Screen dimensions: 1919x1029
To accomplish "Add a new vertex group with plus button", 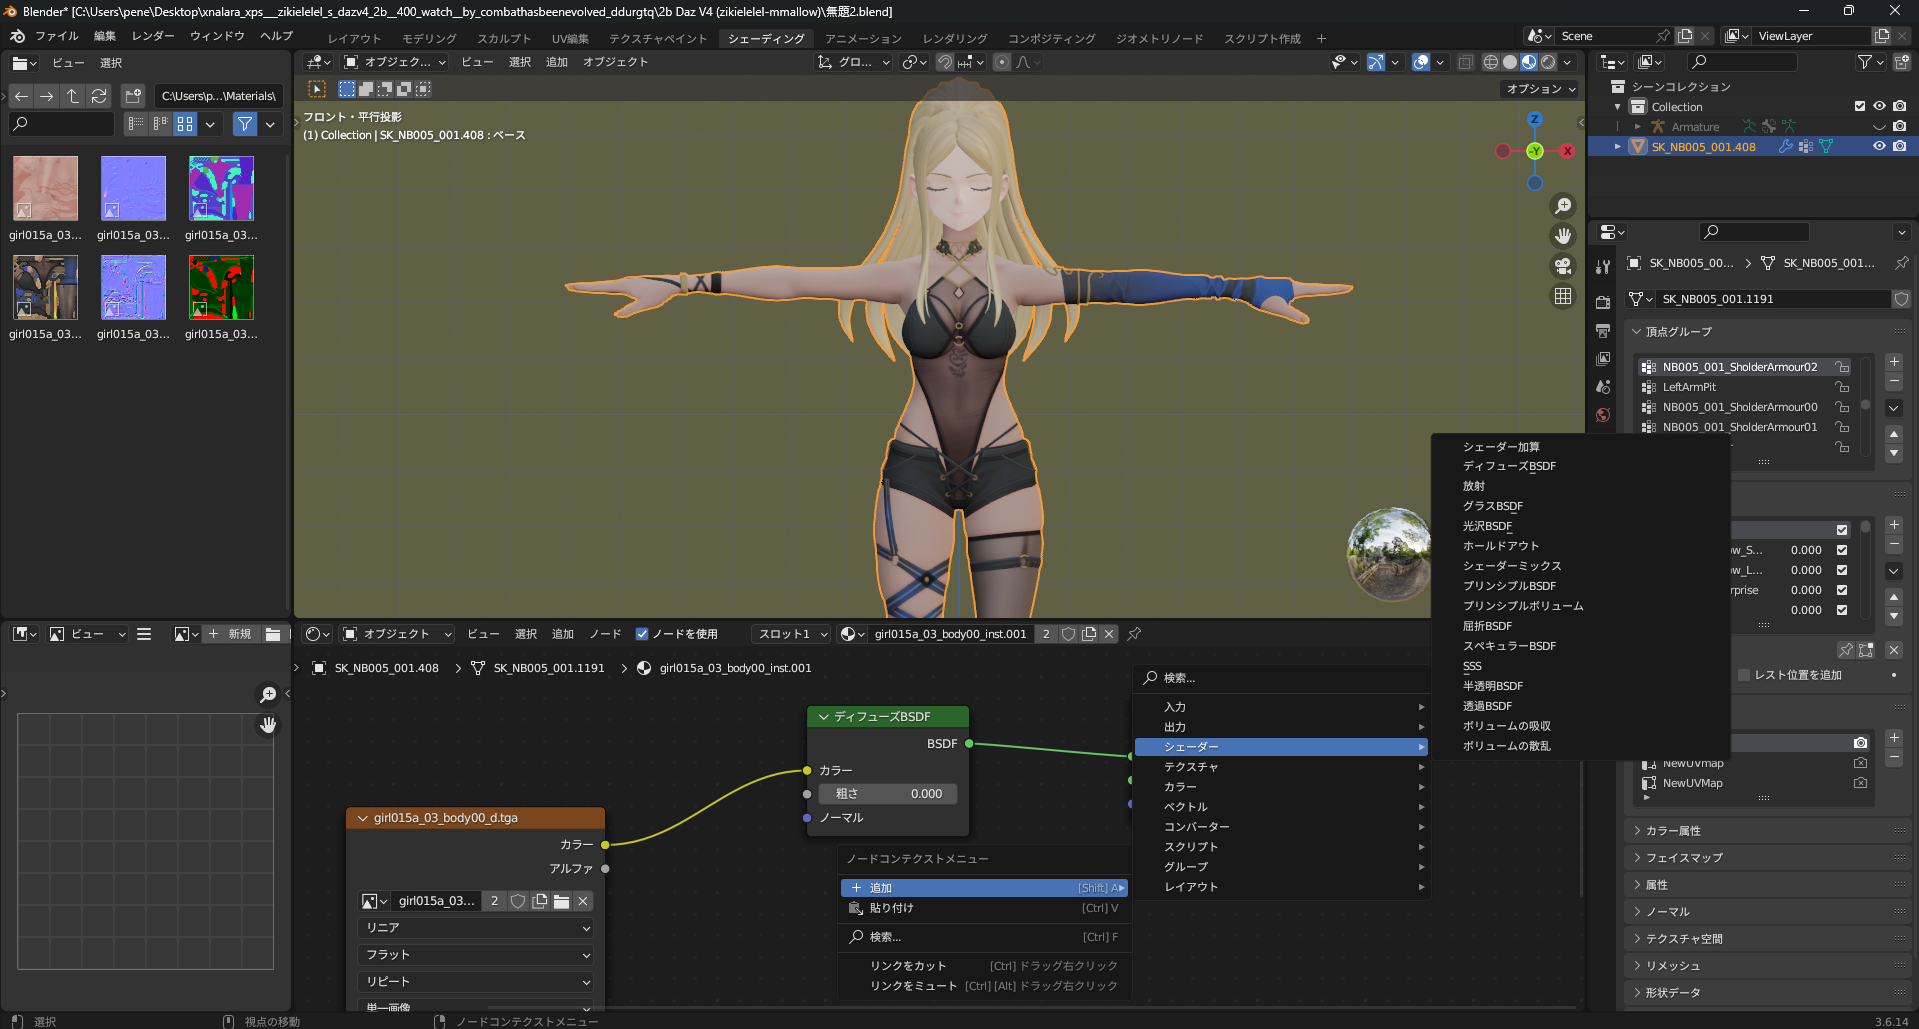I will point(1894,362).
